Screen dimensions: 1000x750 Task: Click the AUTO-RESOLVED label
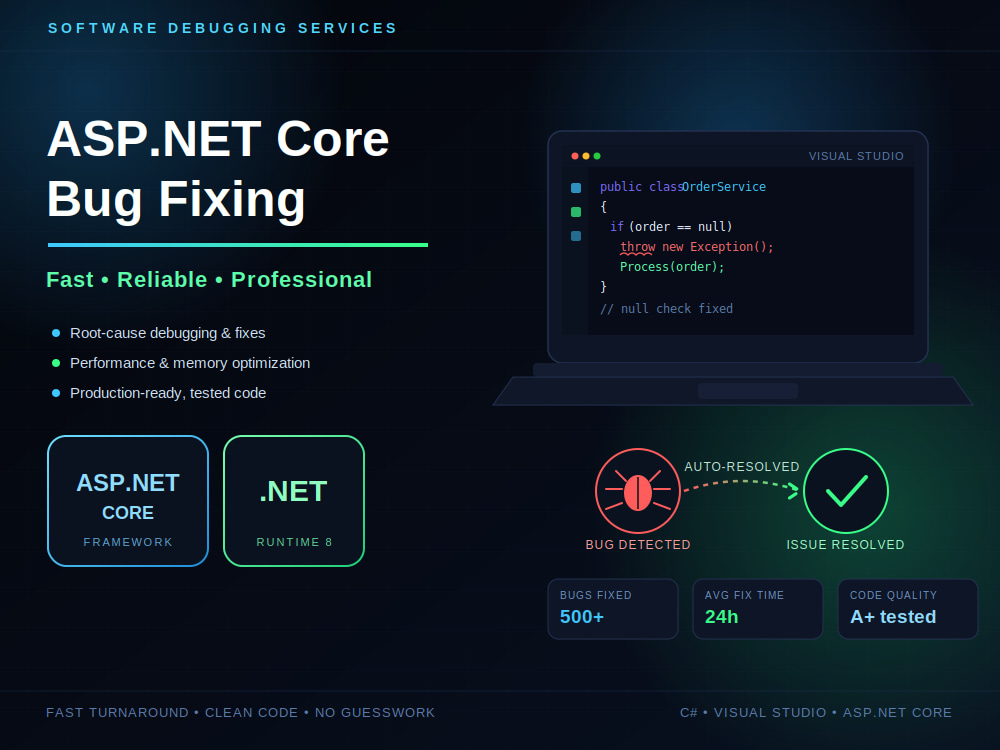(x=742, y=467)
